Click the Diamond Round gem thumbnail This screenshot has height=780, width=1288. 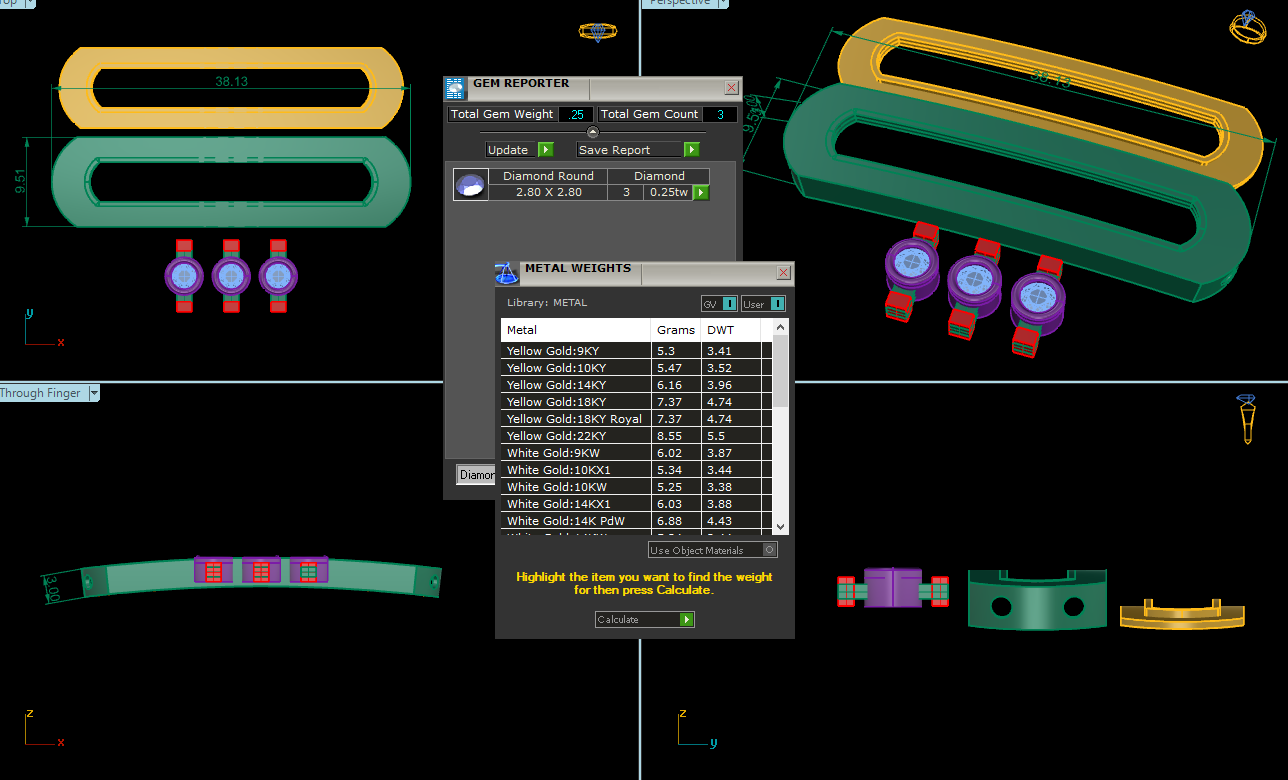[x=470, y=184]
